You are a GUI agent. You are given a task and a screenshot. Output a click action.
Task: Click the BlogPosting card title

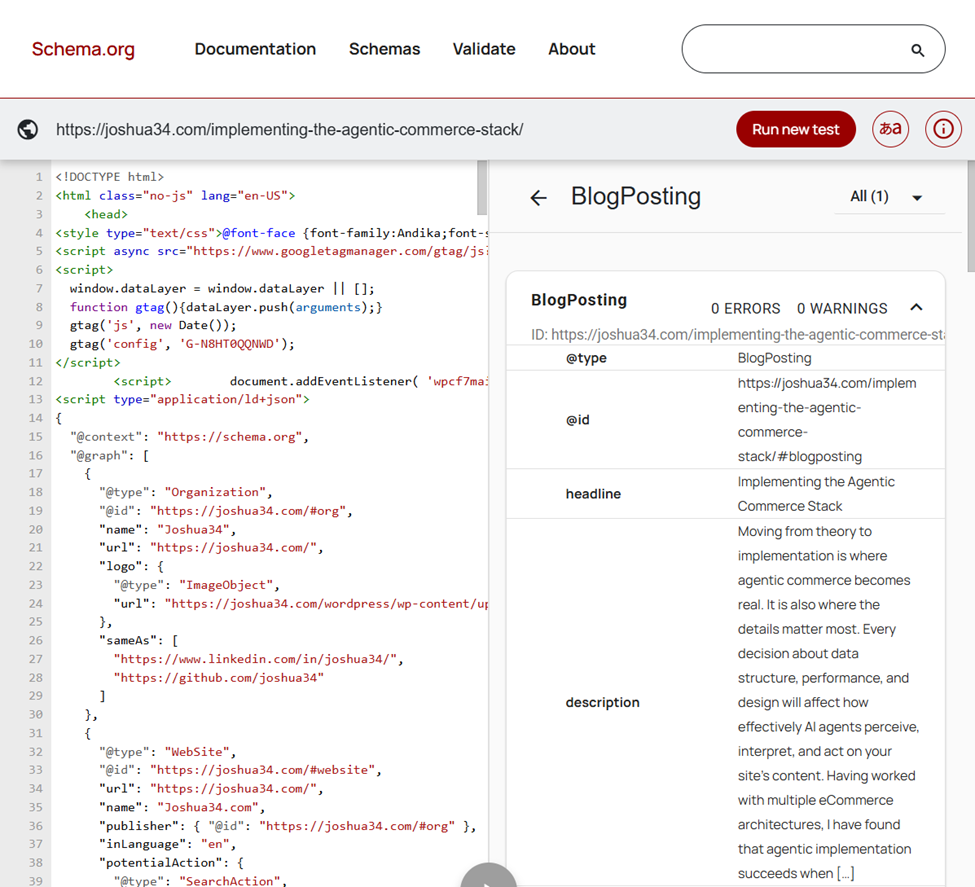[579, 300]
